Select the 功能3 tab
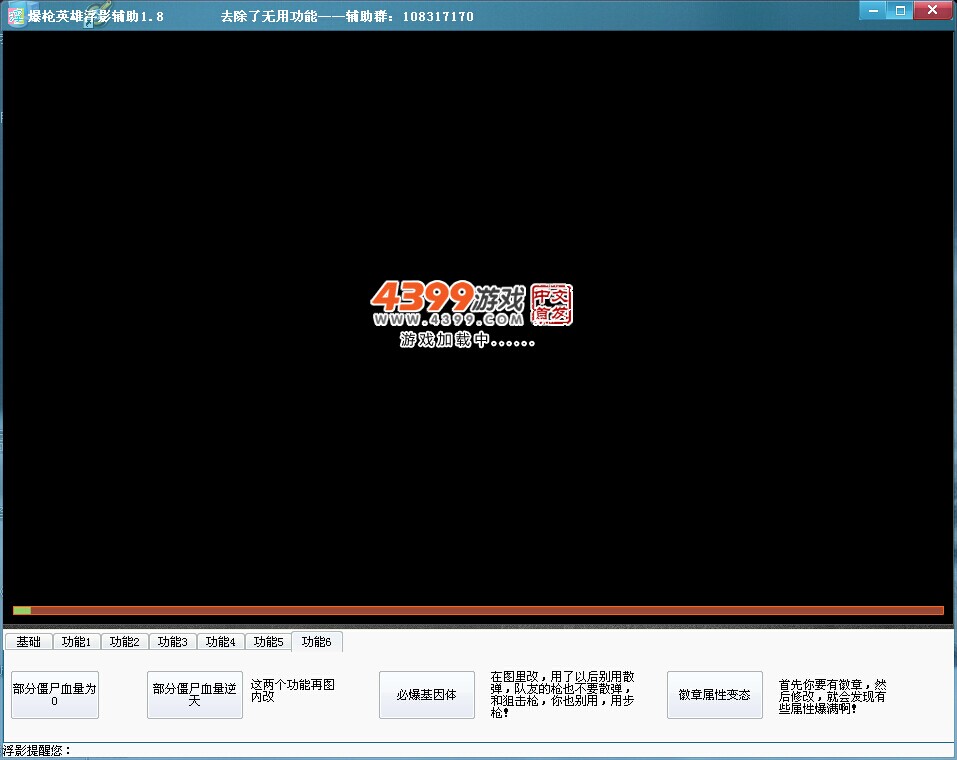Image resolution: width=957 pixels, height=760 pixels. [x=173, y=642]
